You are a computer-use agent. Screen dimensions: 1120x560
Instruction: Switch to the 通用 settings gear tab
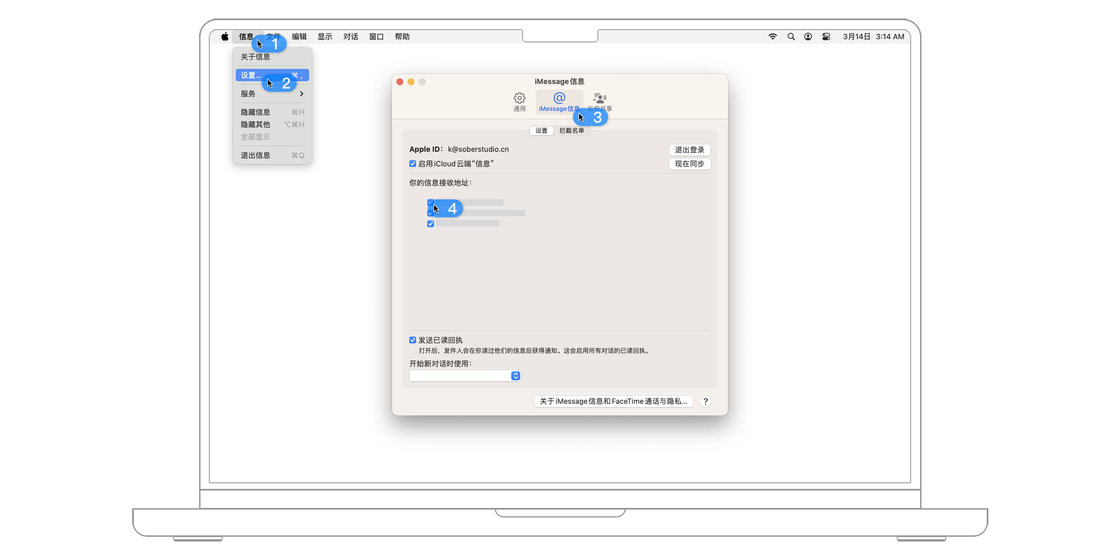pos(519,102)
